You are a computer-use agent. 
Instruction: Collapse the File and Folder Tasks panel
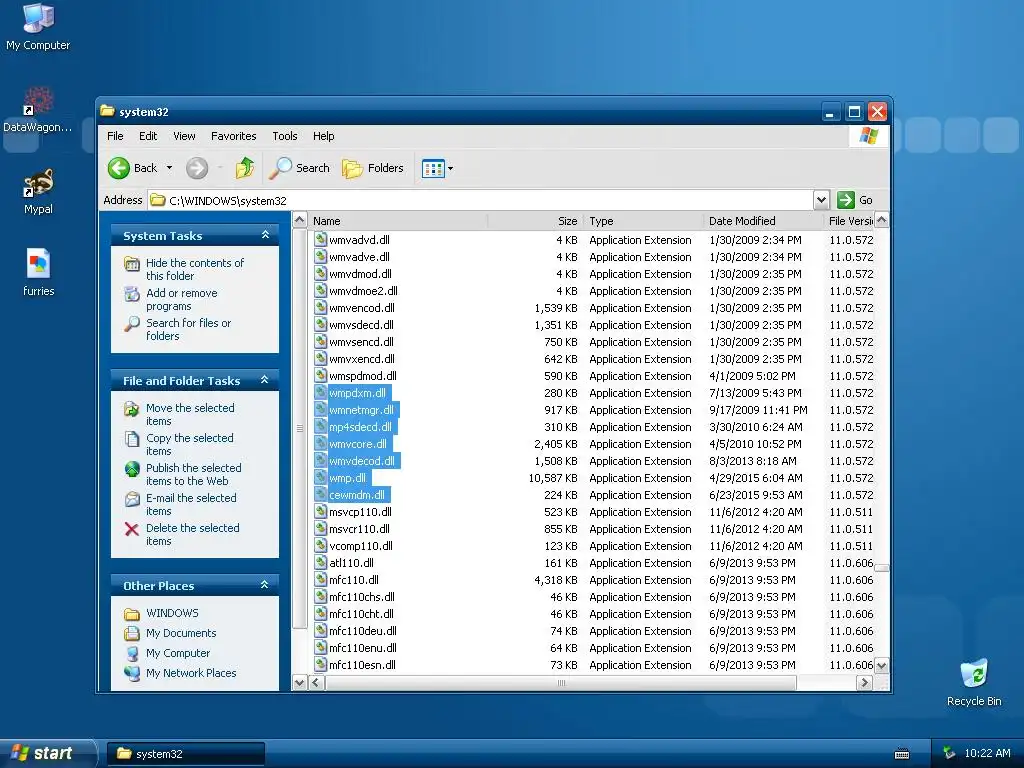point(264,380)
